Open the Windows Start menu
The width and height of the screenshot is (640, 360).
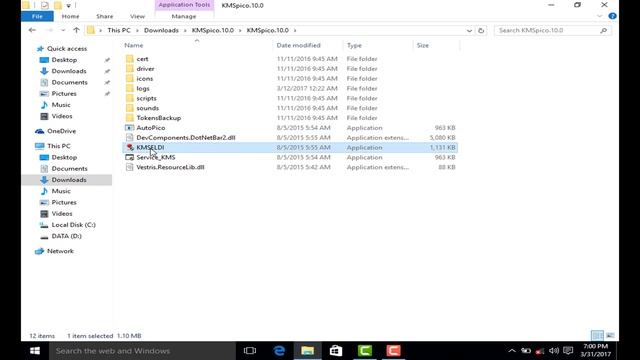[x=35, y=351]
